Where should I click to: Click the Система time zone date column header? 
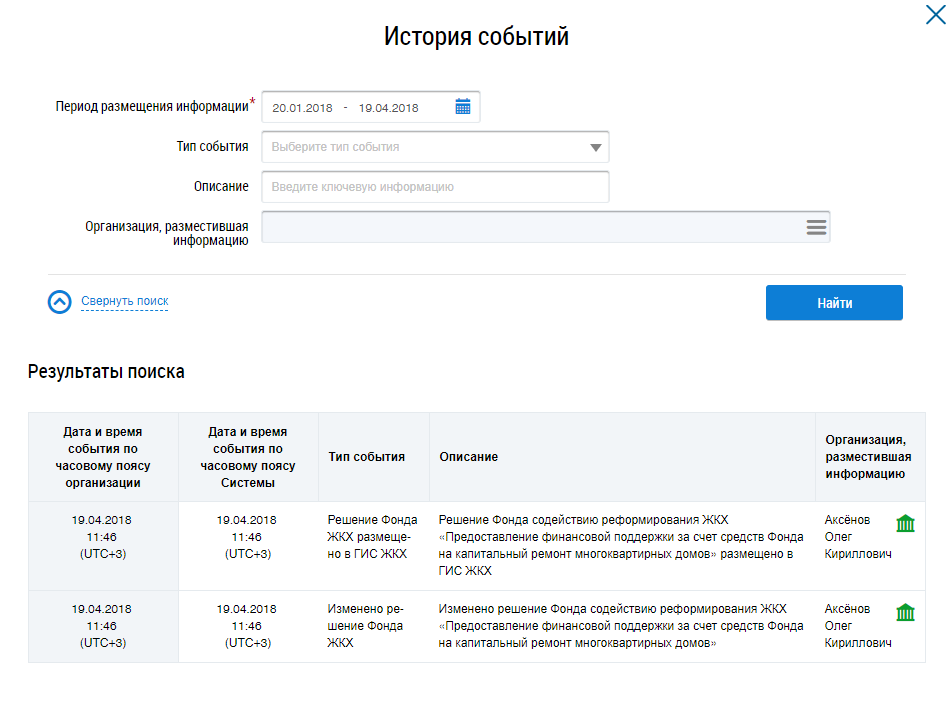(248, 457)
